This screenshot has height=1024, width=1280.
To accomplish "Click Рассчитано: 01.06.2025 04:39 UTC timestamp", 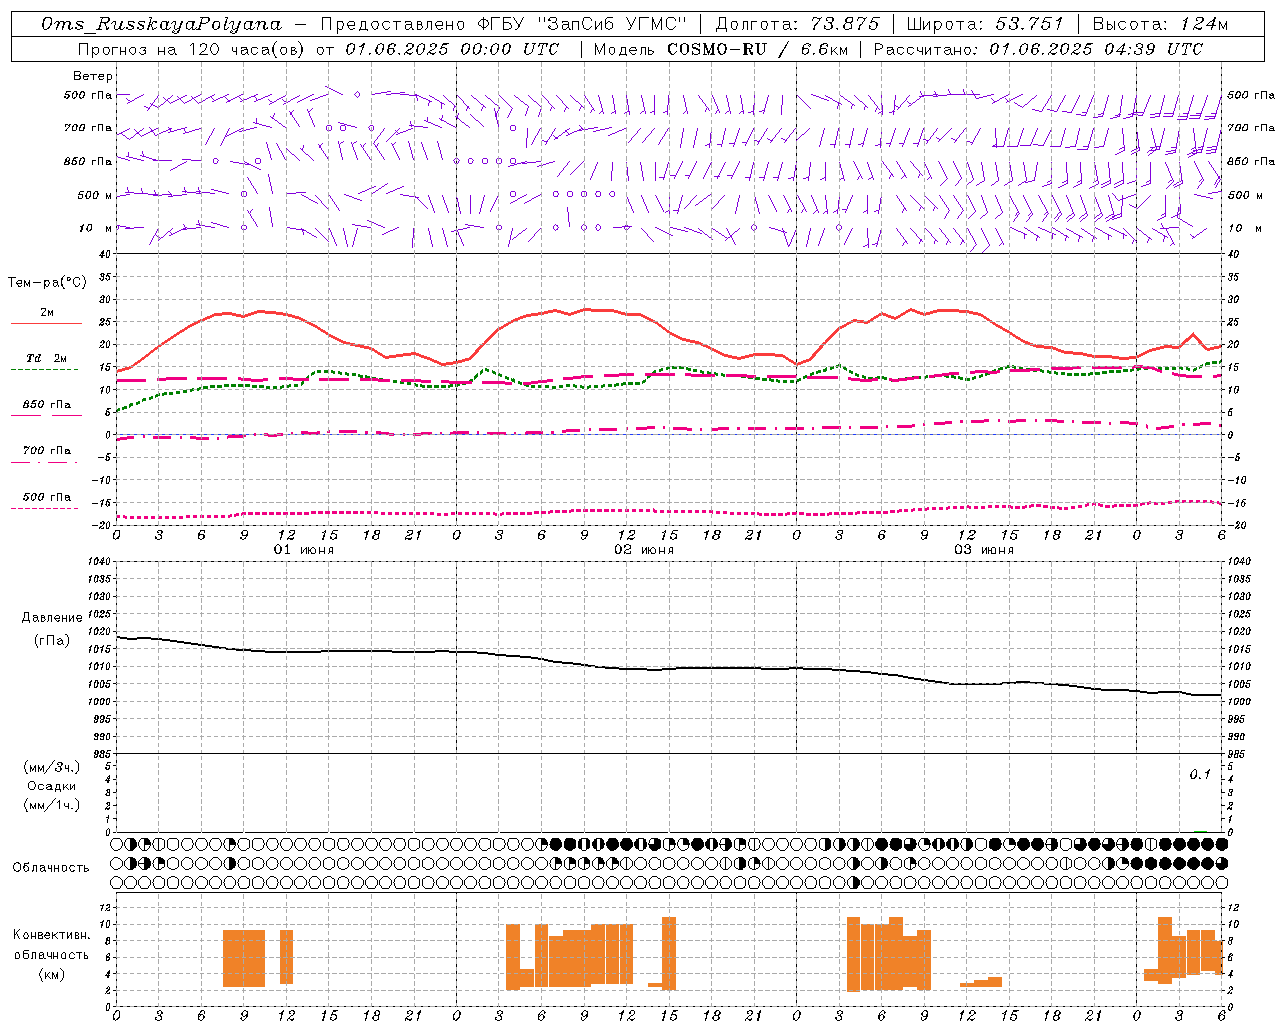I will (x=1038, y=49).
